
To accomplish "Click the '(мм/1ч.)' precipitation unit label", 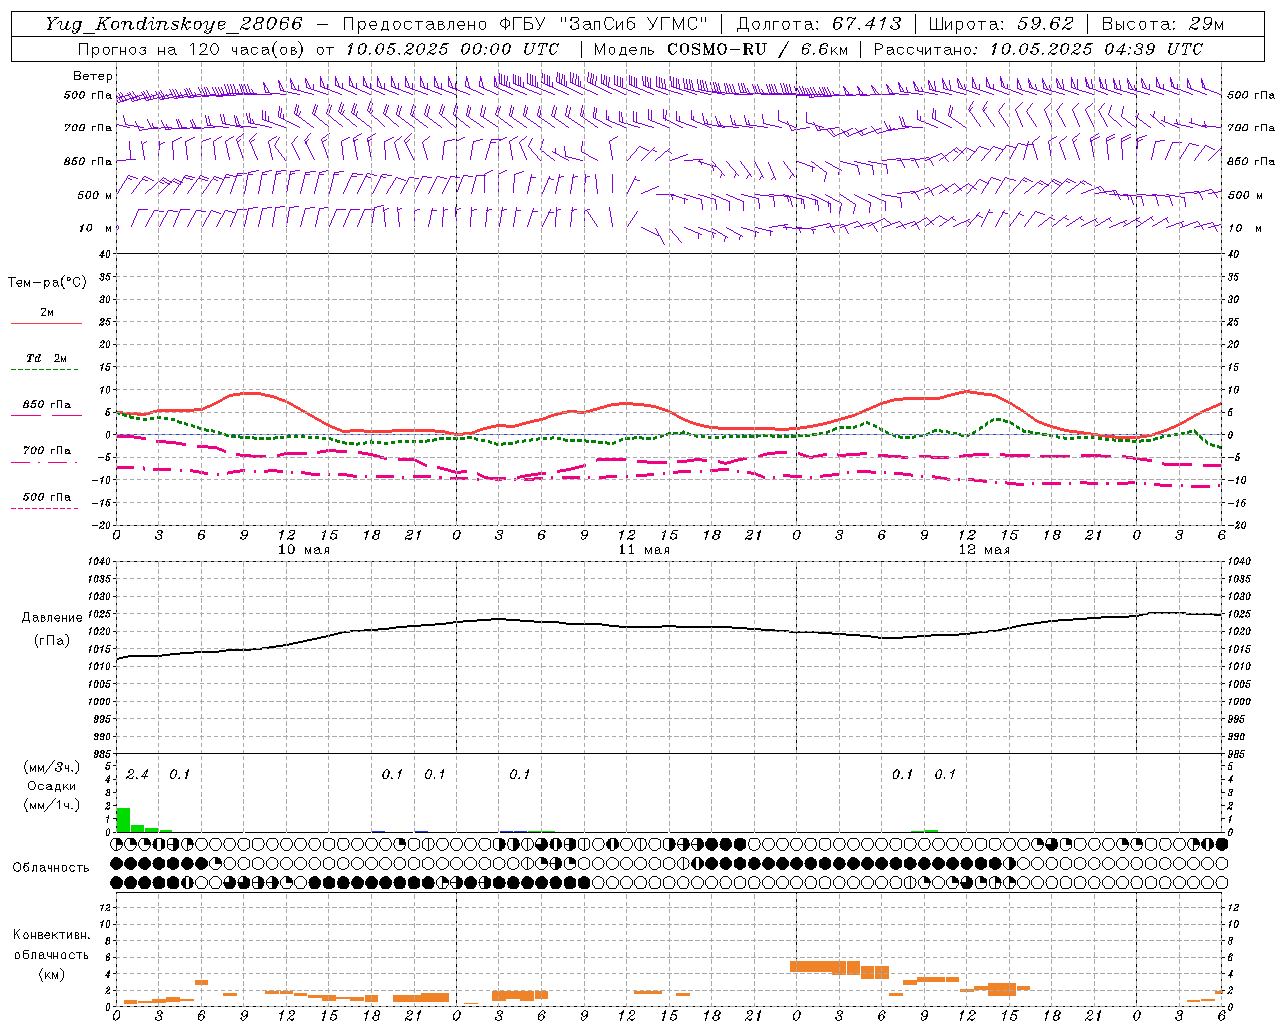I will click(x=52, y=805).
